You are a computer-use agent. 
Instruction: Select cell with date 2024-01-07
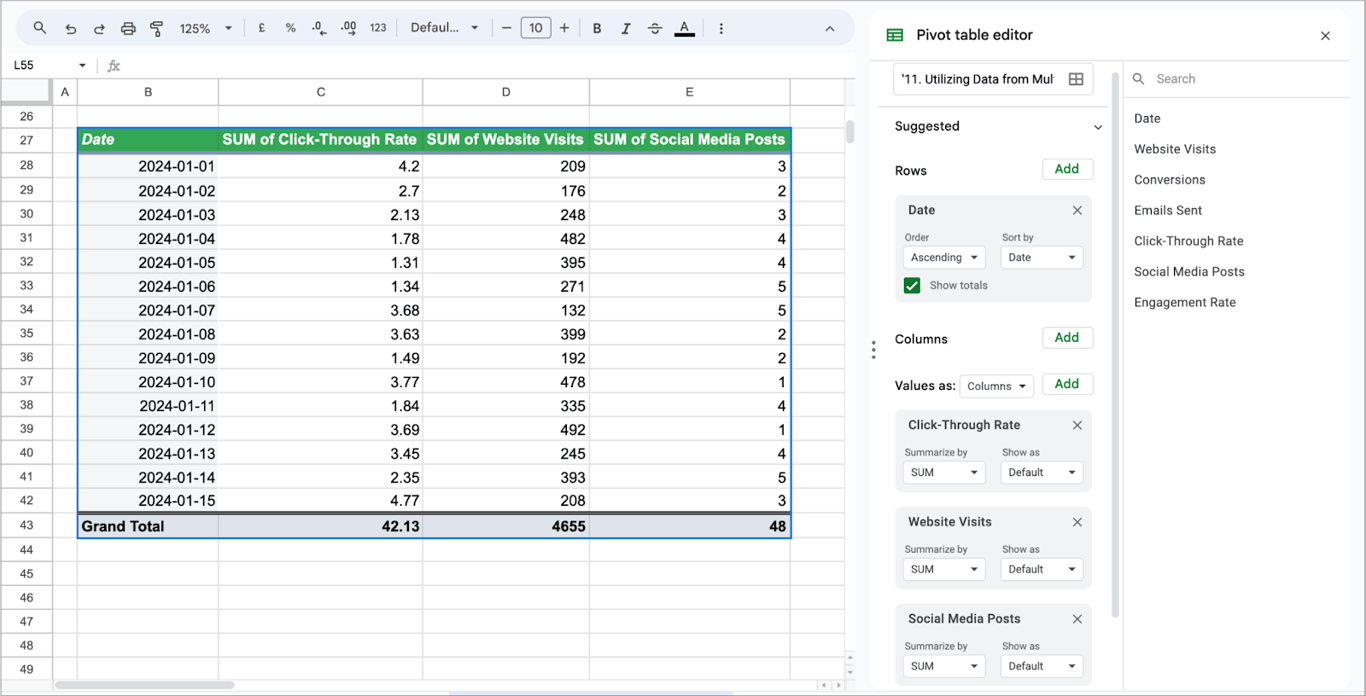tap(148, 310)
